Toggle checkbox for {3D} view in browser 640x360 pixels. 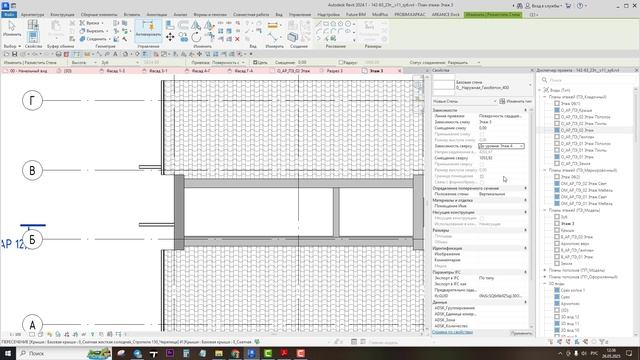click(557, 310)
